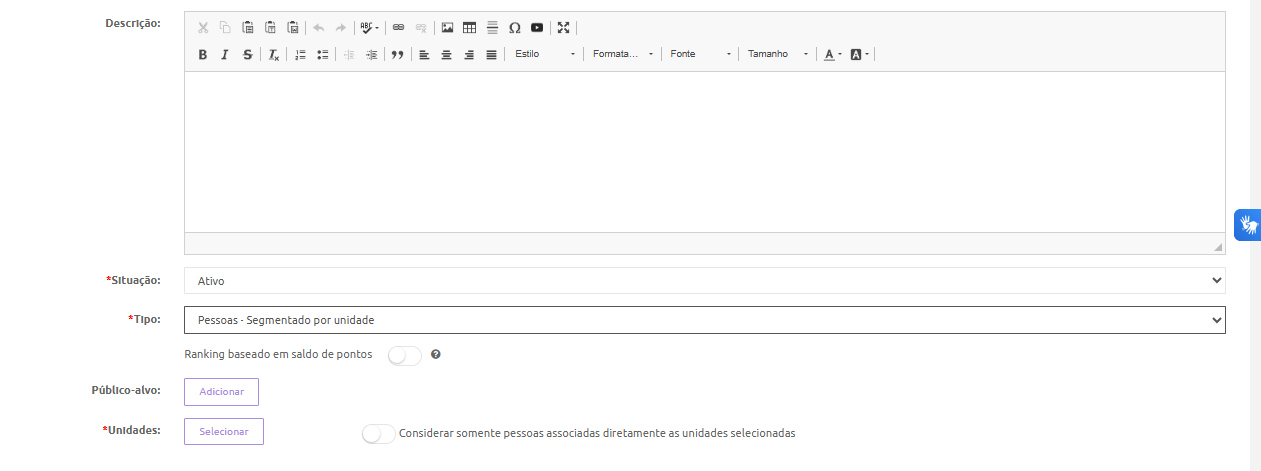Open the text color picker

tap(832, 55)
